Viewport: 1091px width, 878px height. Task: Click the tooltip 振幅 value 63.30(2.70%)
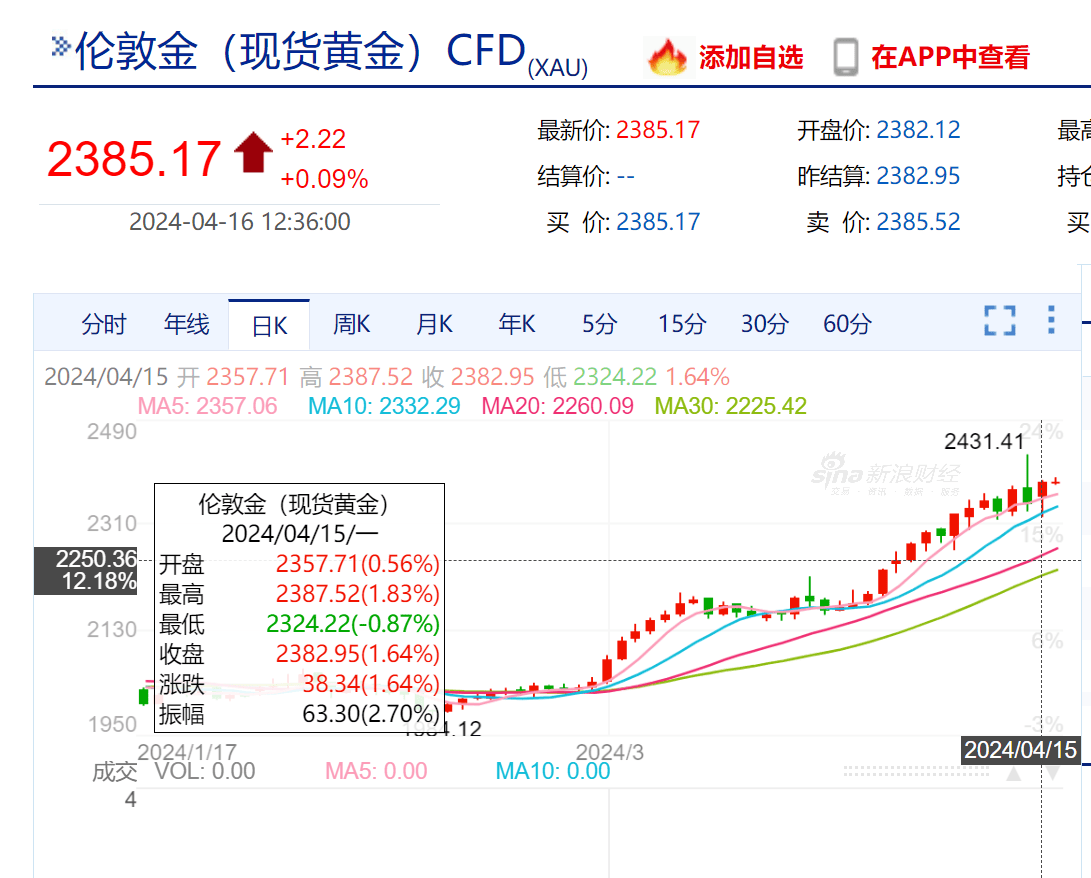(371, 713)
